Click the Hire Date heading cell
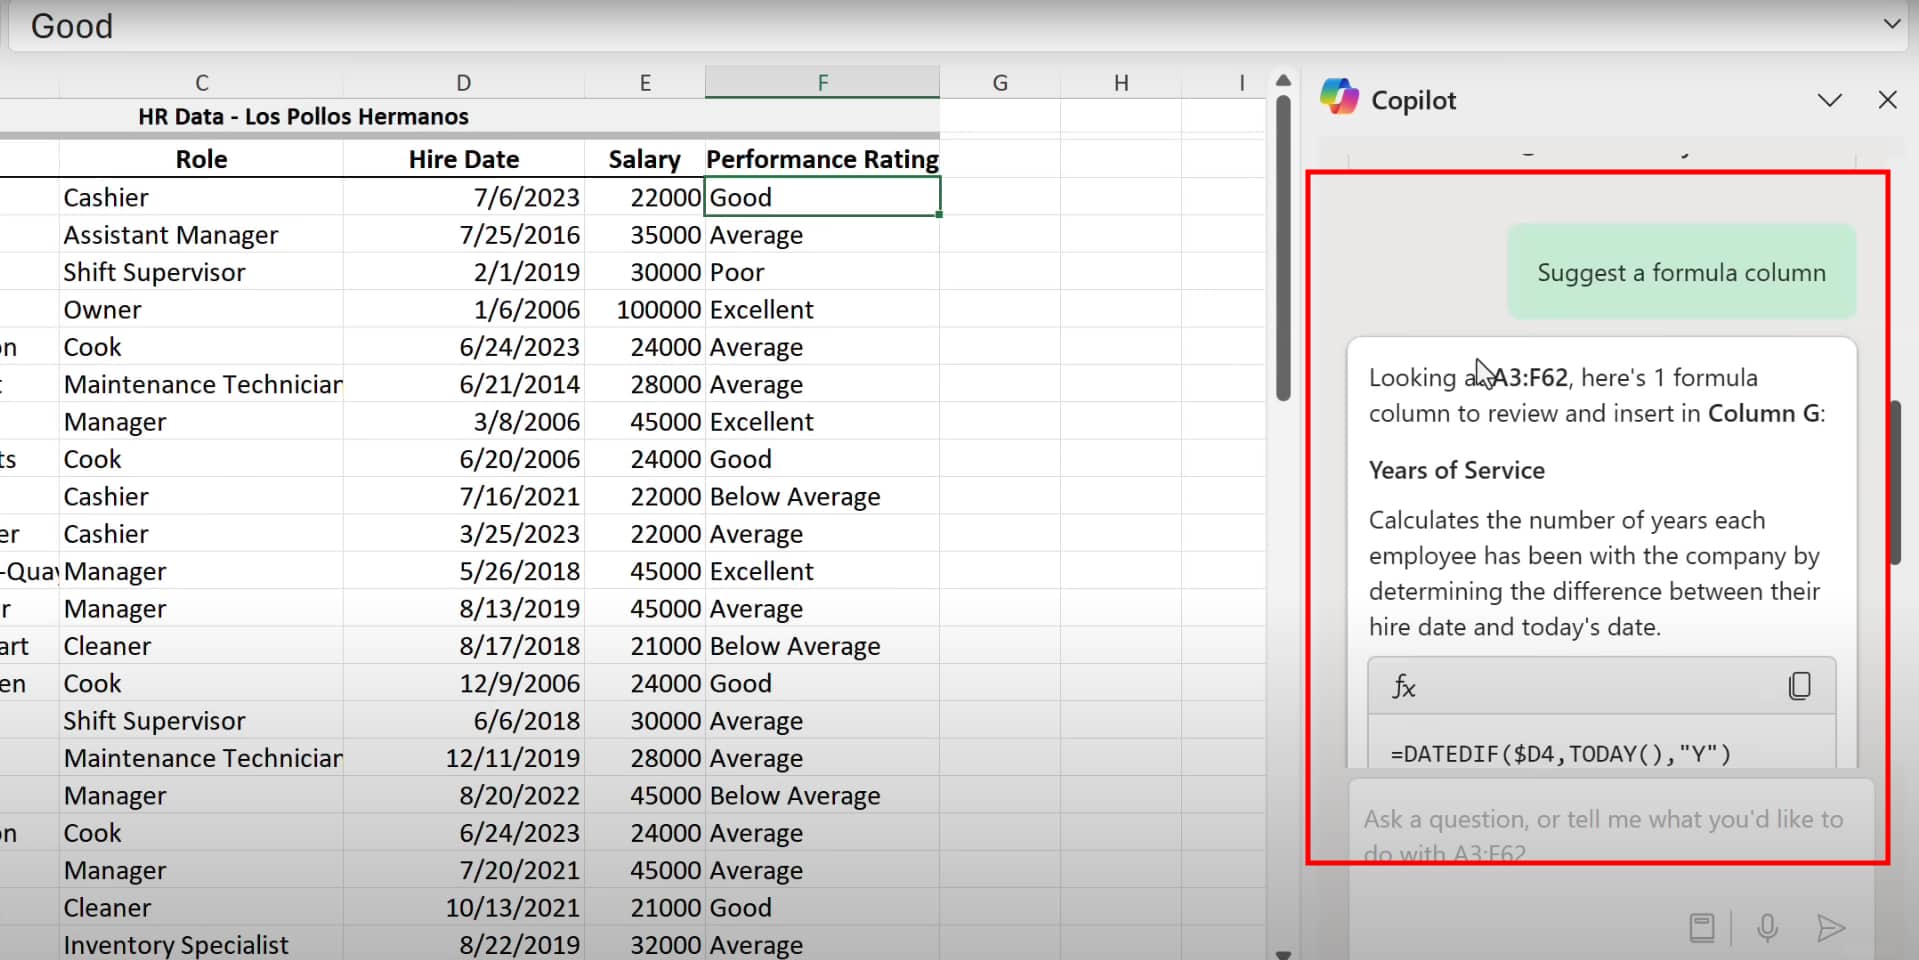 [463, 159]
